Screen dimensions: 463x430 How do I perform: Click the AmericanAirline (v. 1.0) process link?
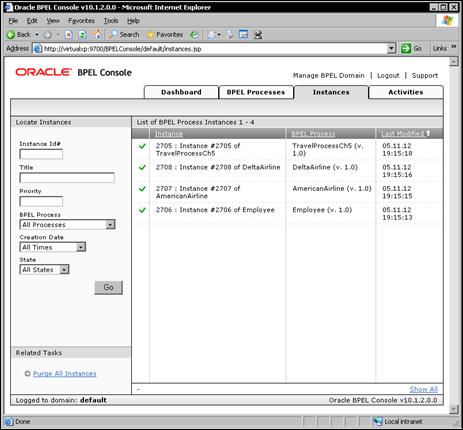(332, 189)
